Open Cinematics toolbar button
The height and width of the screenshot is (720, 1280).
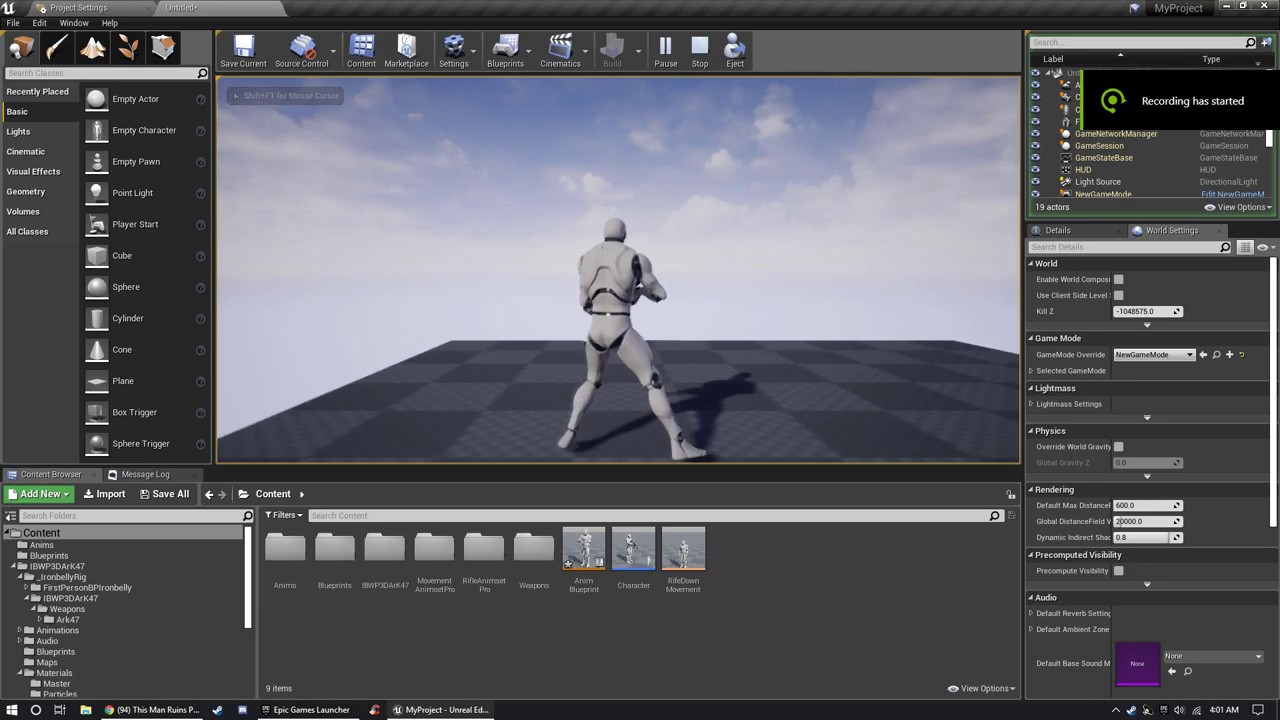560,51
